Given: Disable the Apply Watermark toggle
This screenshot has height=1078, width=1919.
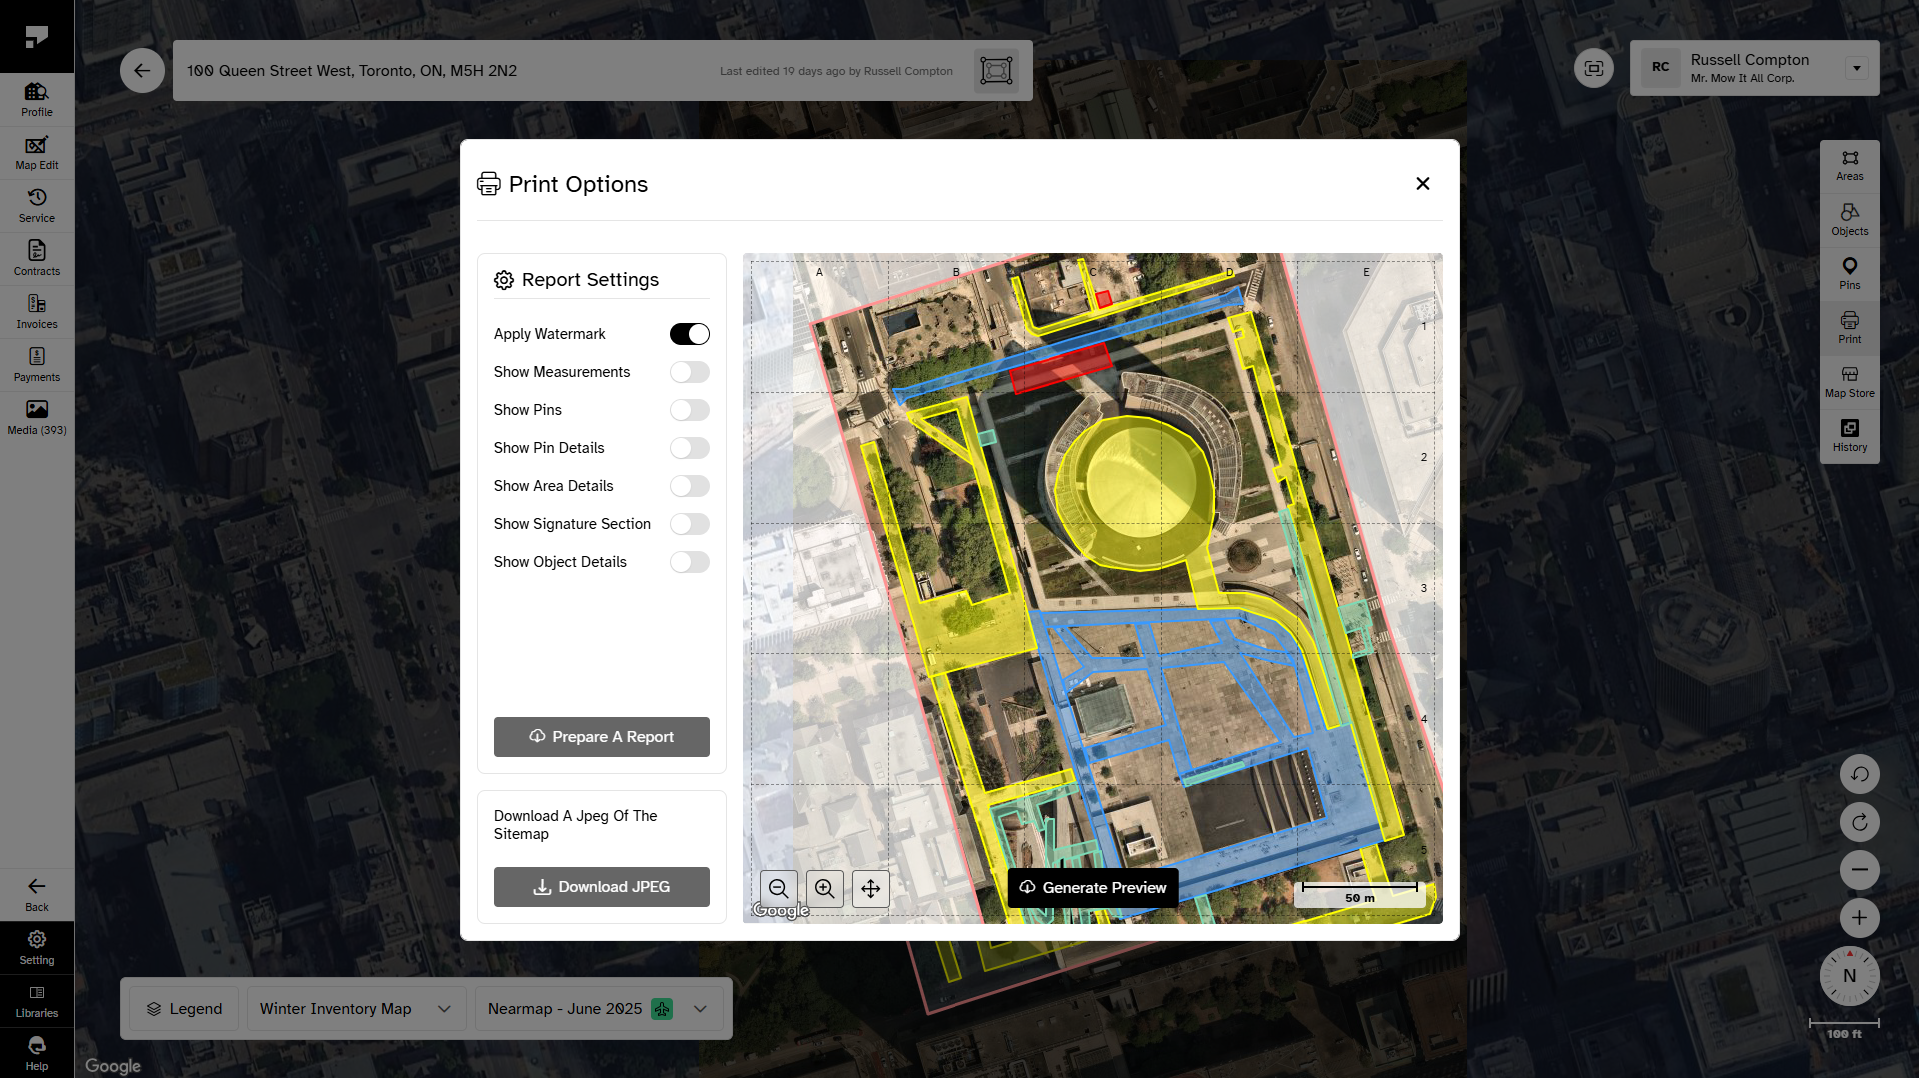Looking at the screenshot, I should click(690, 334).
